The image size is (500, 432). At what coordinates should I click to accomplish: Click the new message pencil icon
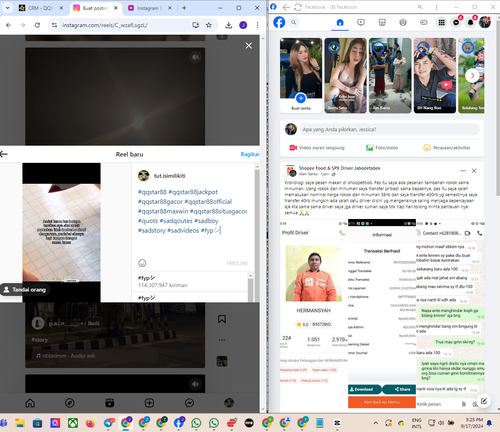[484, 401]
